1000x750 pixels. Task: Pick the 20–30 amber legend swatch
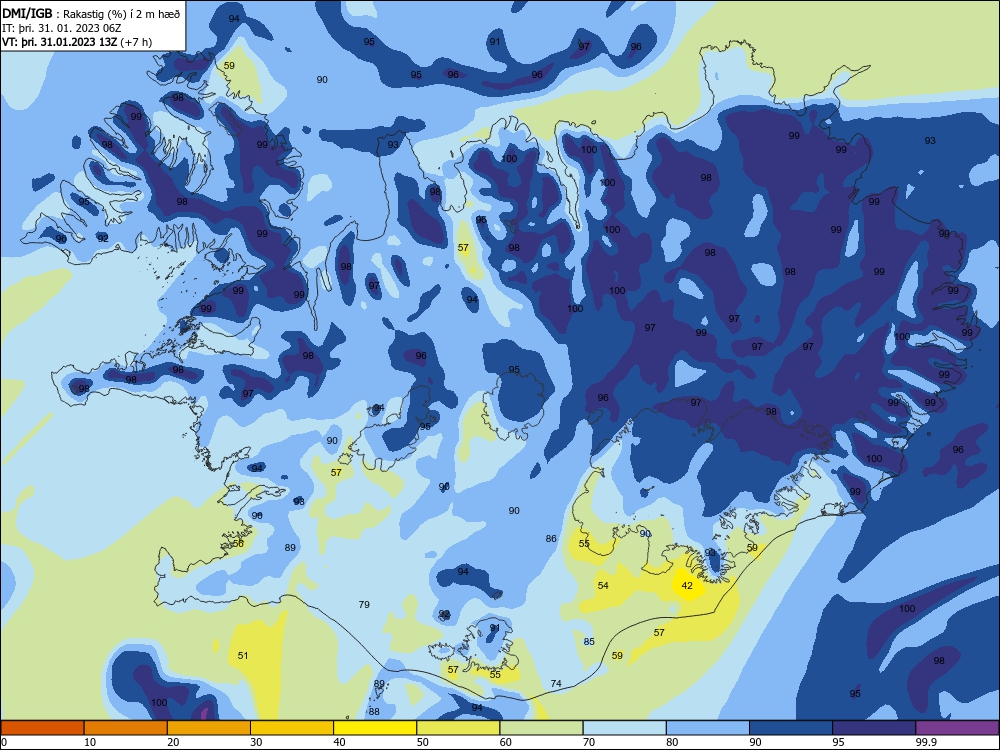point(209,728)
